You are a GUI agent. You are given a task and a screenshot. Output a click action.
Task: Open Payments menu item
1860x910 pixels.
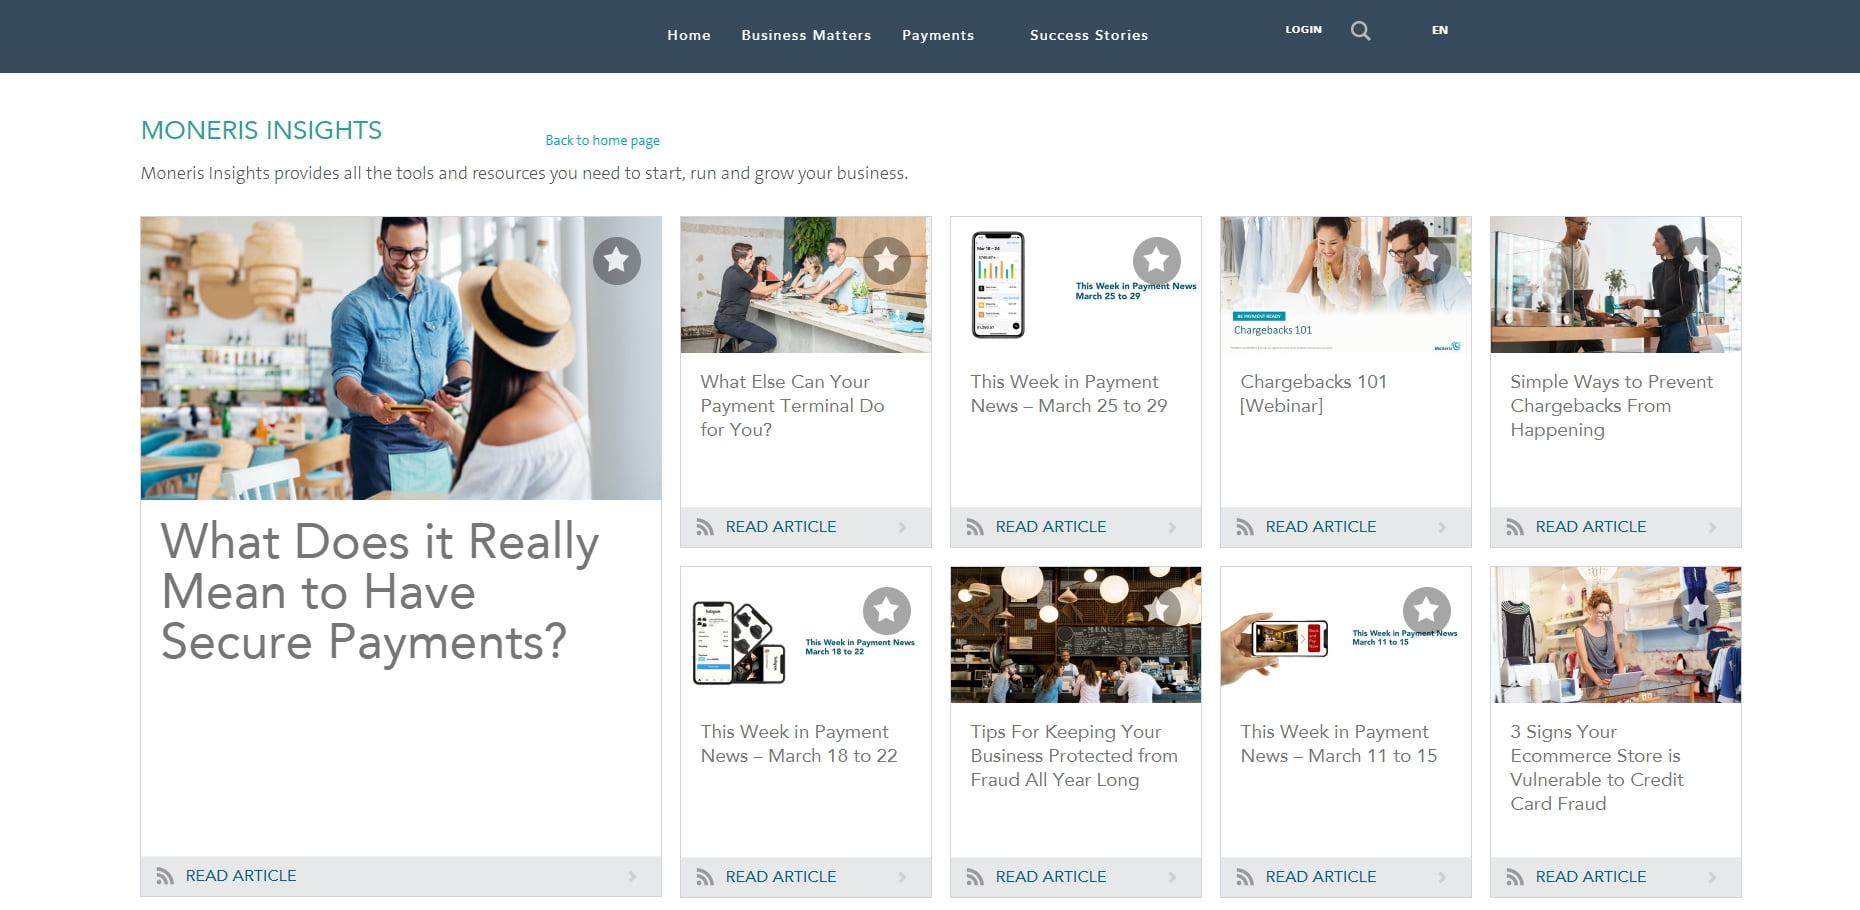(x=938, y=35)
